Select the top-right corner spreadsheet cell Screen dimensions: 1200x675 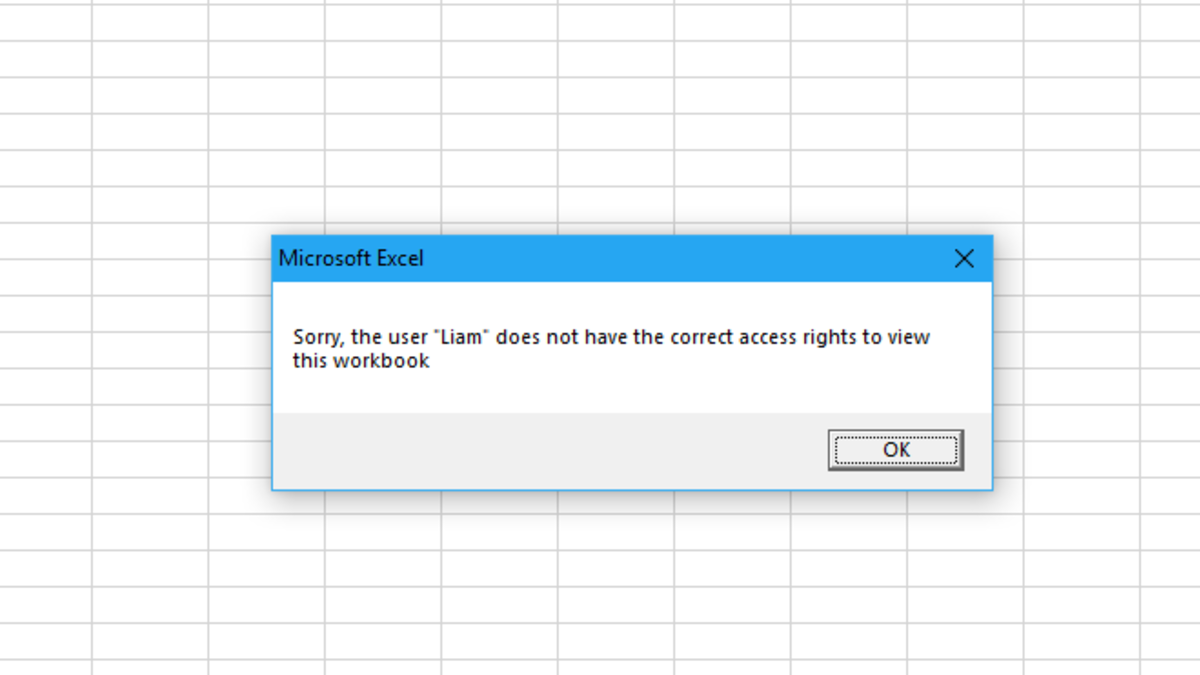1170,22
